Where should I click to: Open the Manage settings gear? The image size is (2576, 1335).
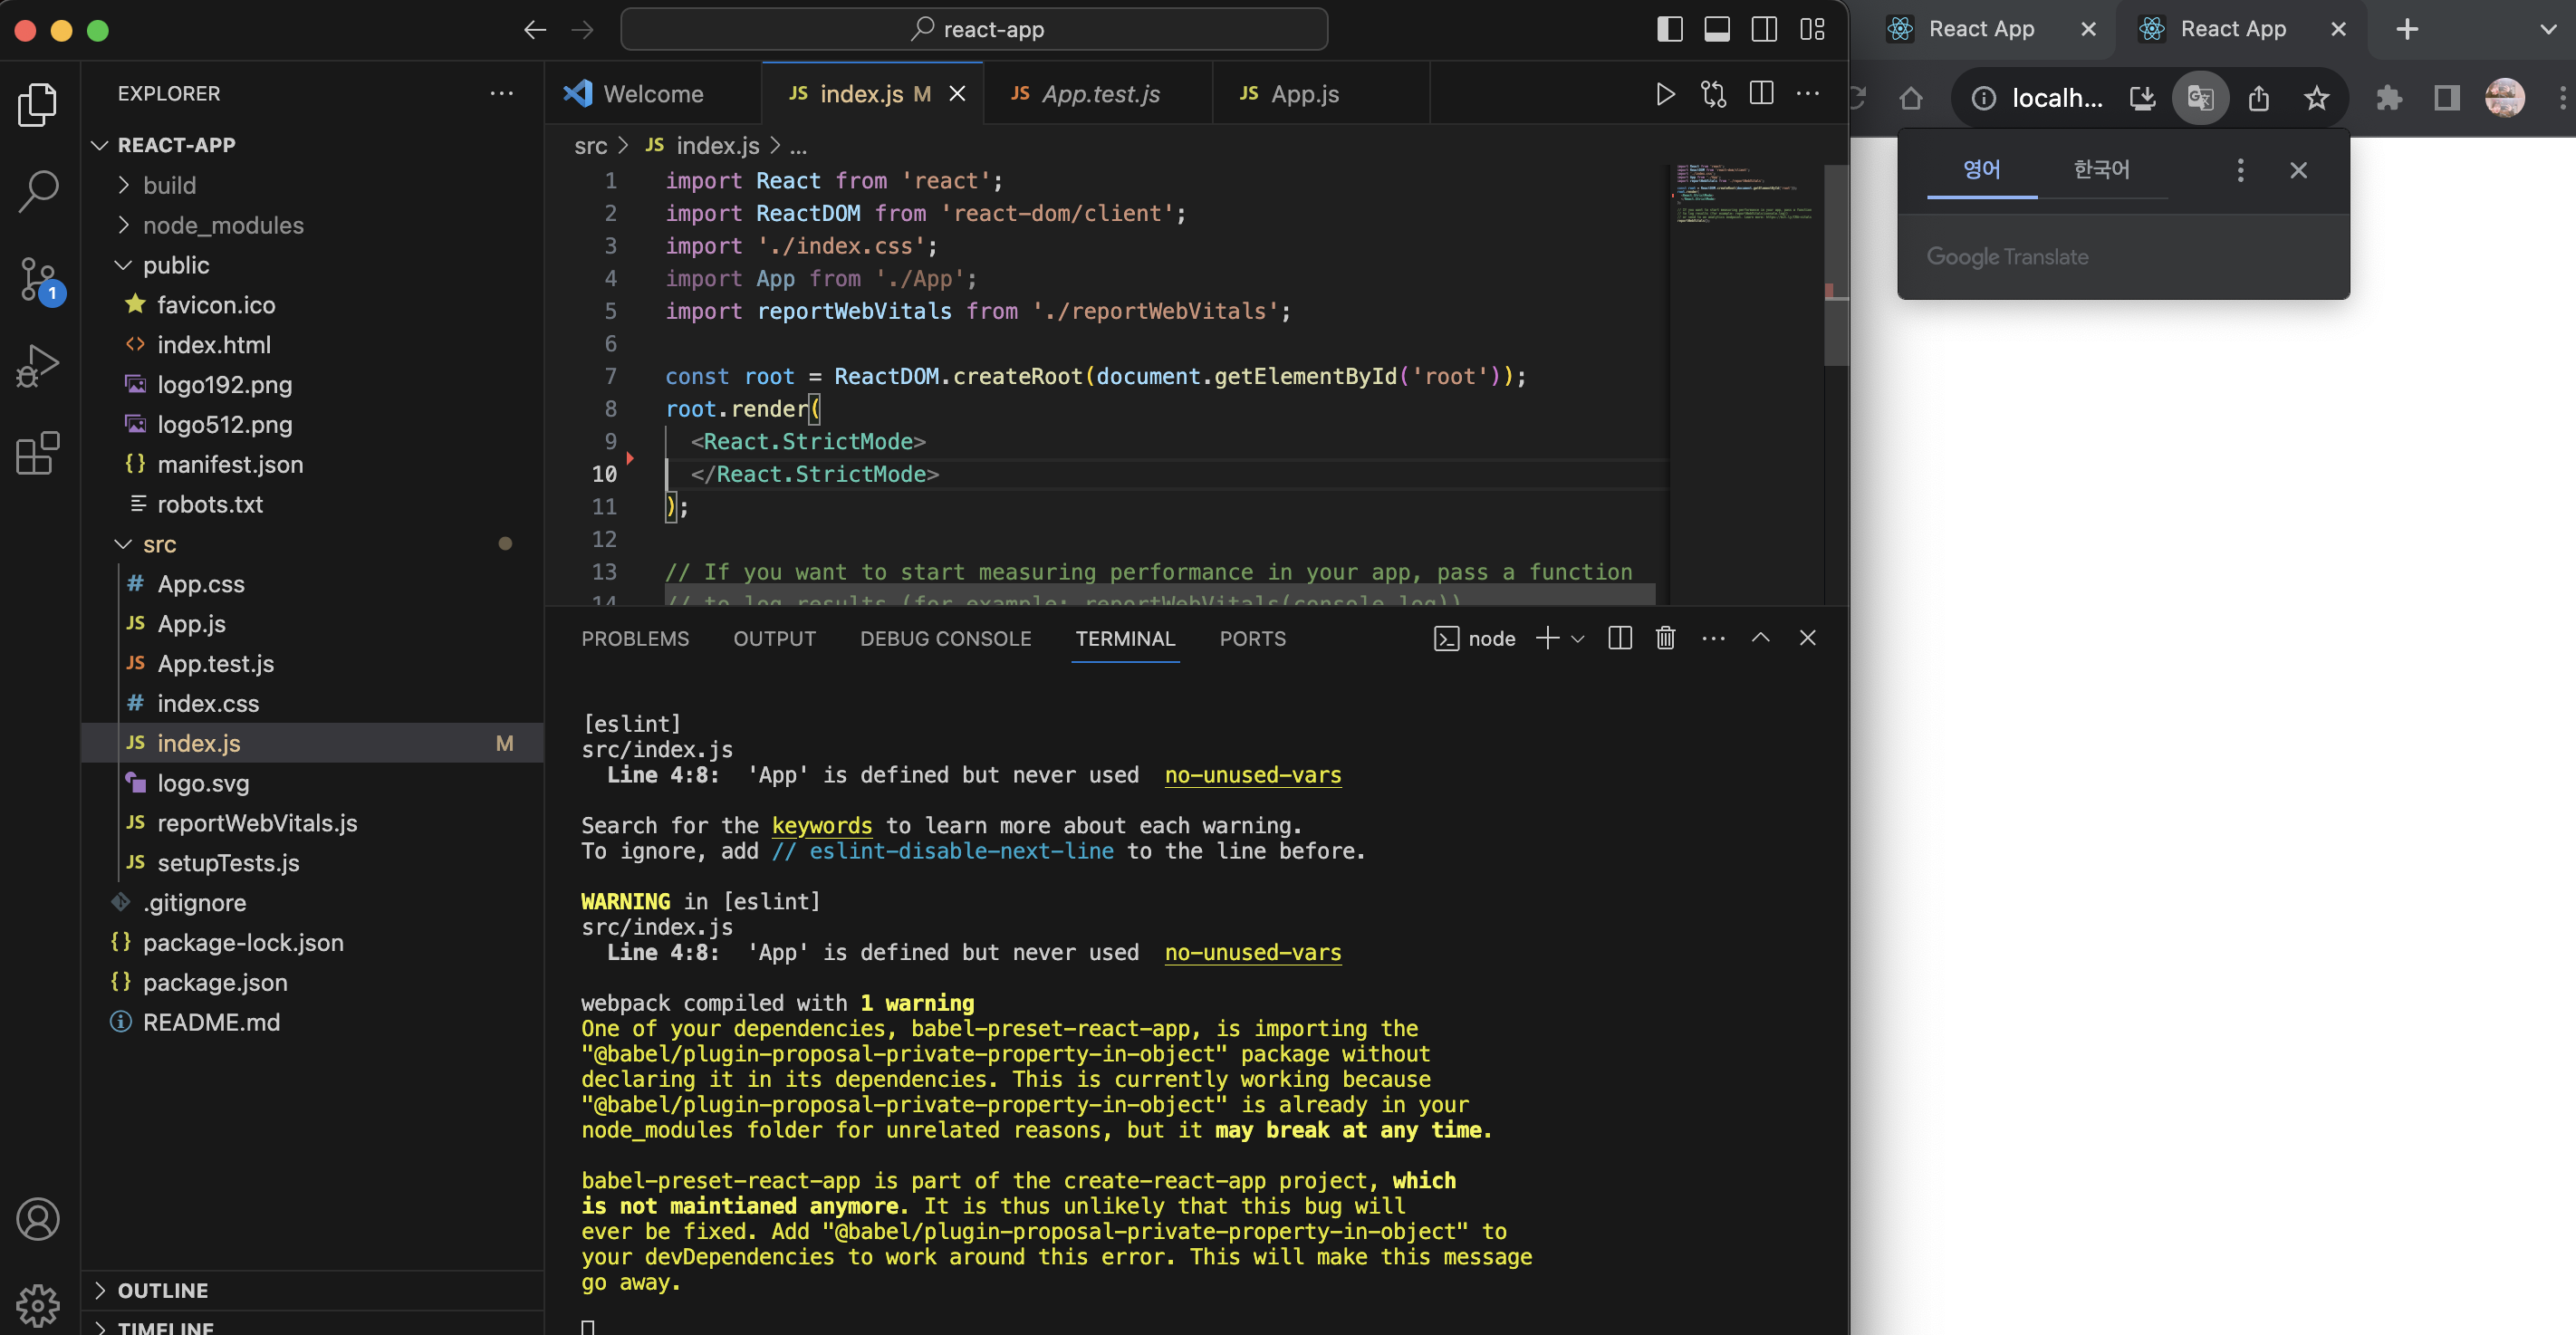[x=38, y=1304]
